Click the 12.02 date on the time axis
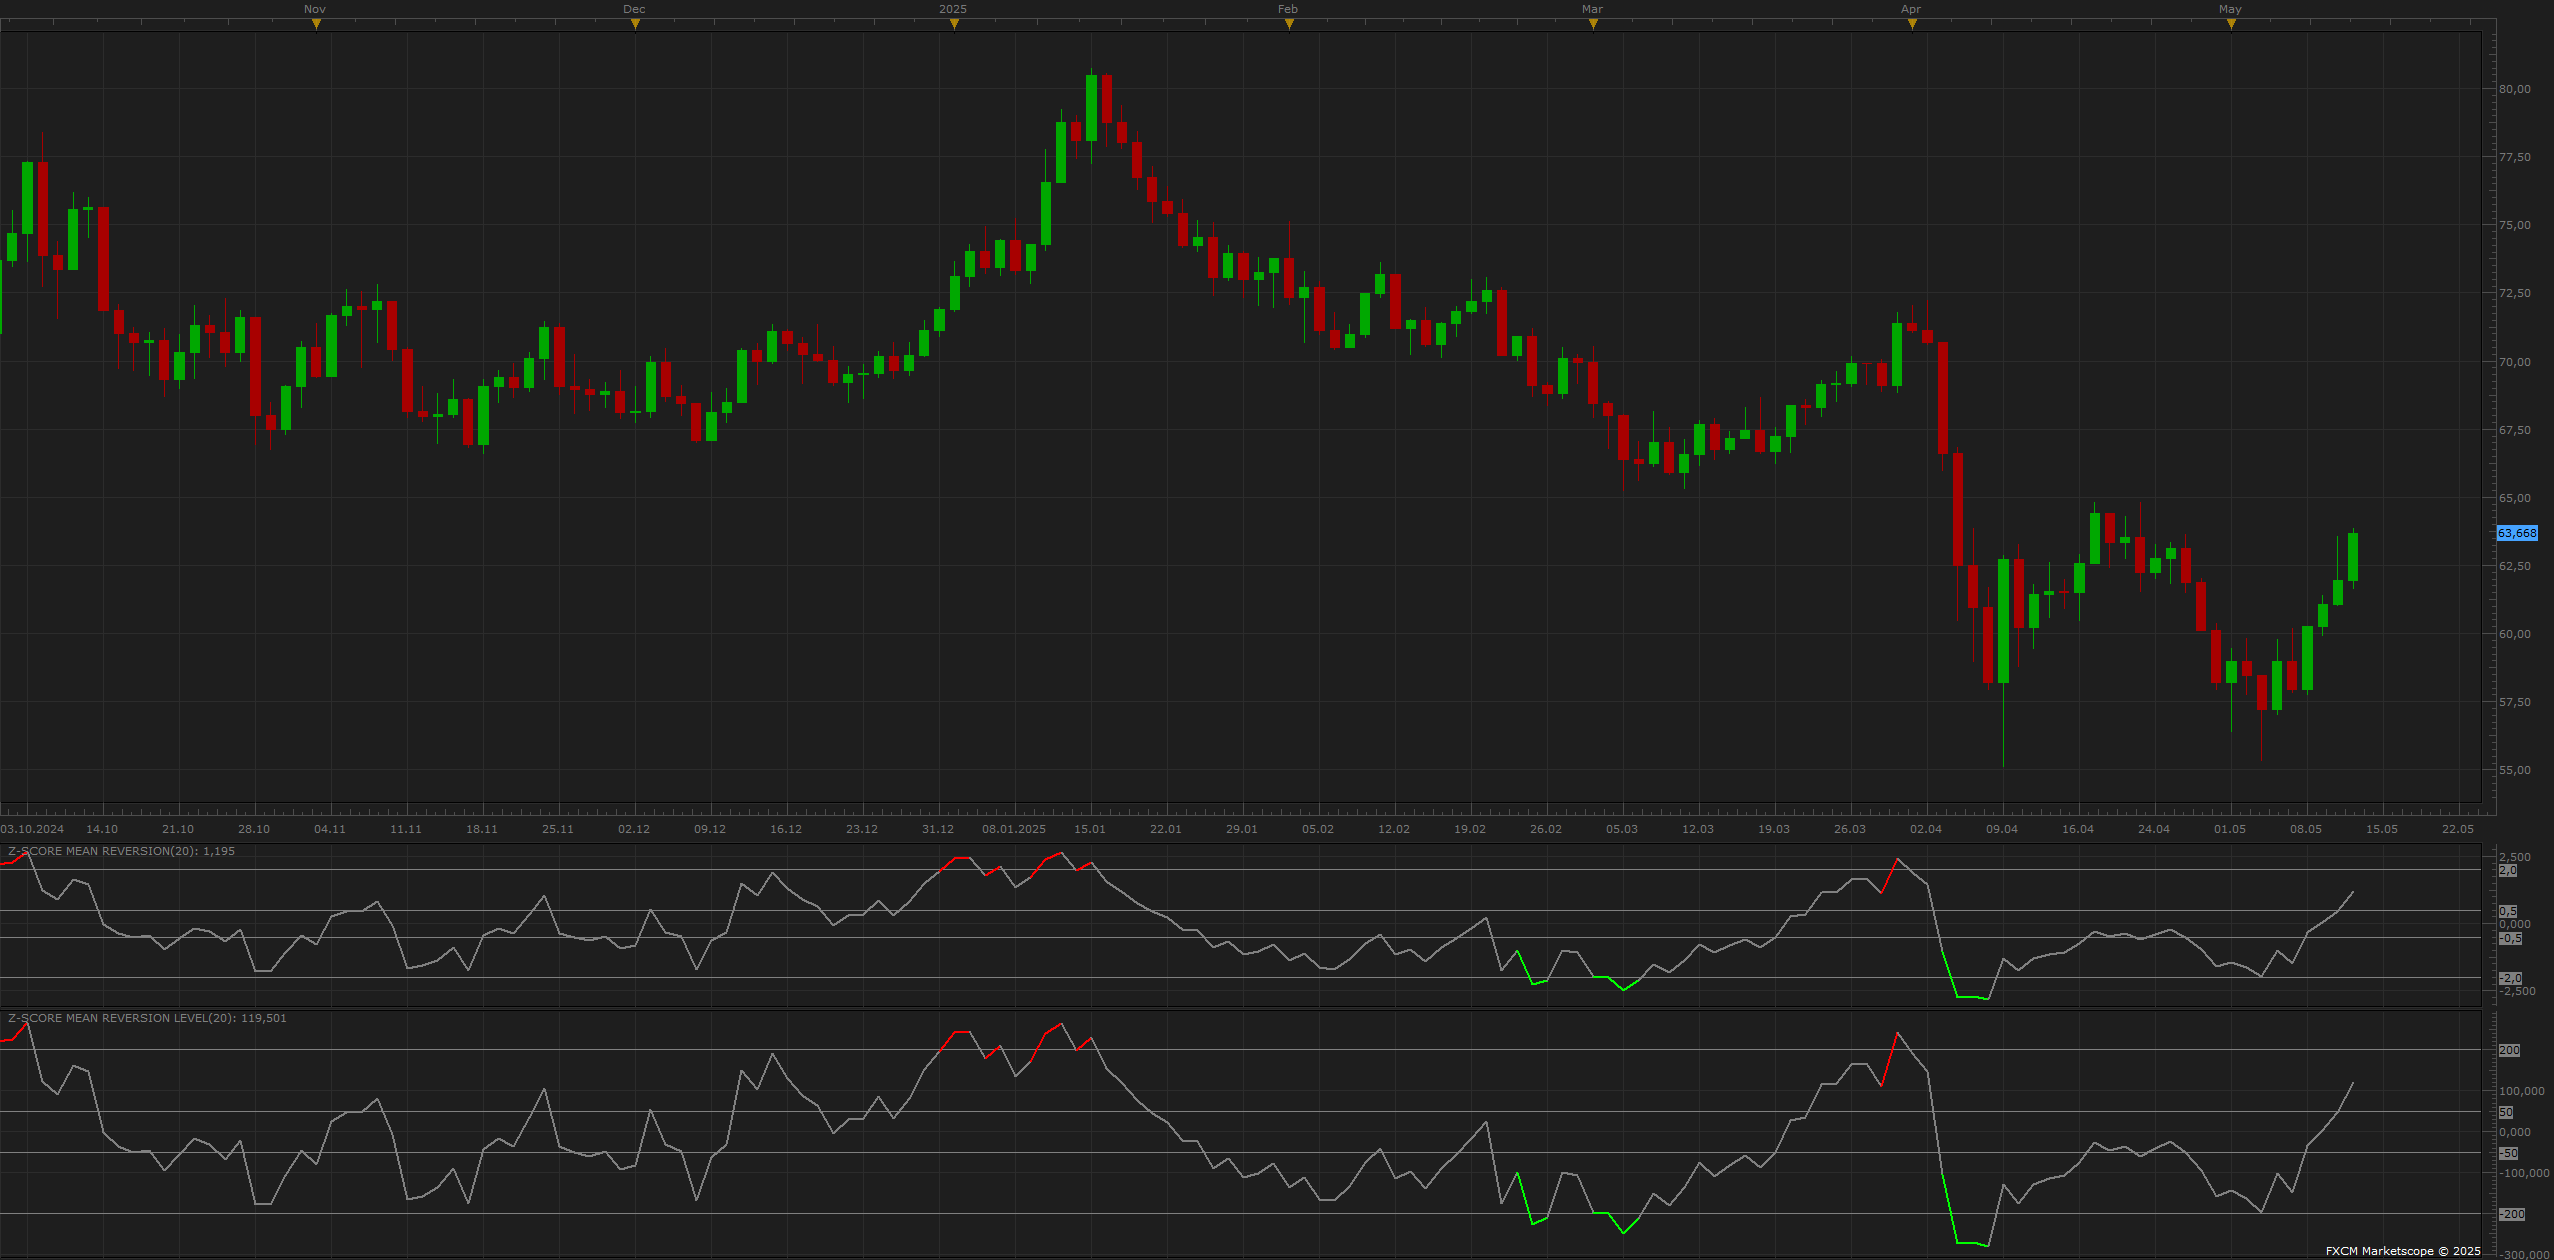 point(1394,829)
